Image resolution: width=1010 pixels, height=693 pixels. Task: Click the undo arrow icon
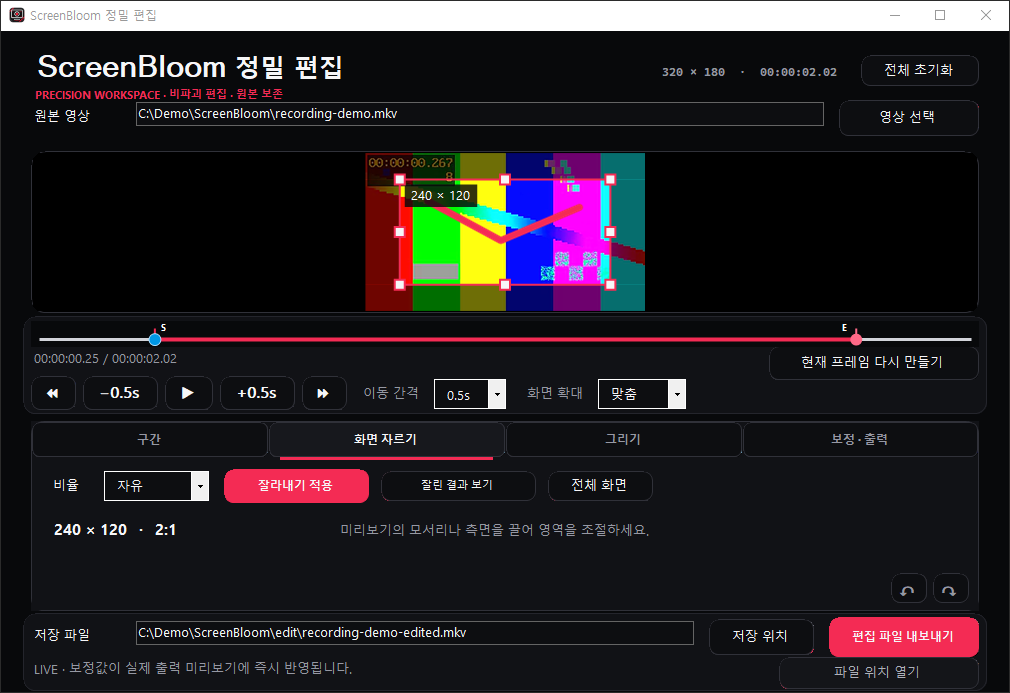(908, 589)
